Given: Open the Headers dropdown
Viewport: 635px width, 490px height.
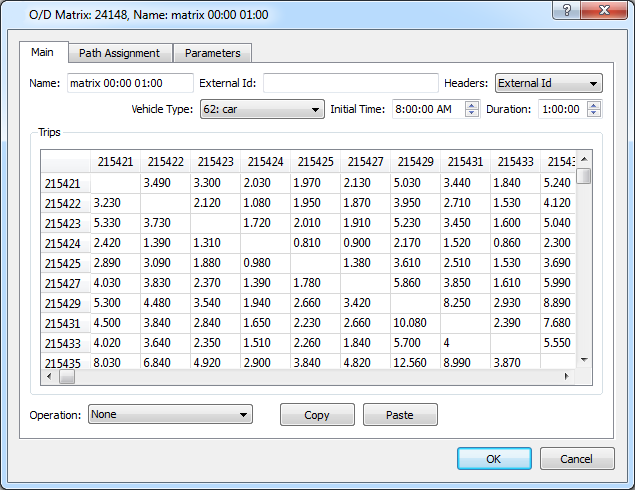Looking at the screenshot, I should (548, 83).
